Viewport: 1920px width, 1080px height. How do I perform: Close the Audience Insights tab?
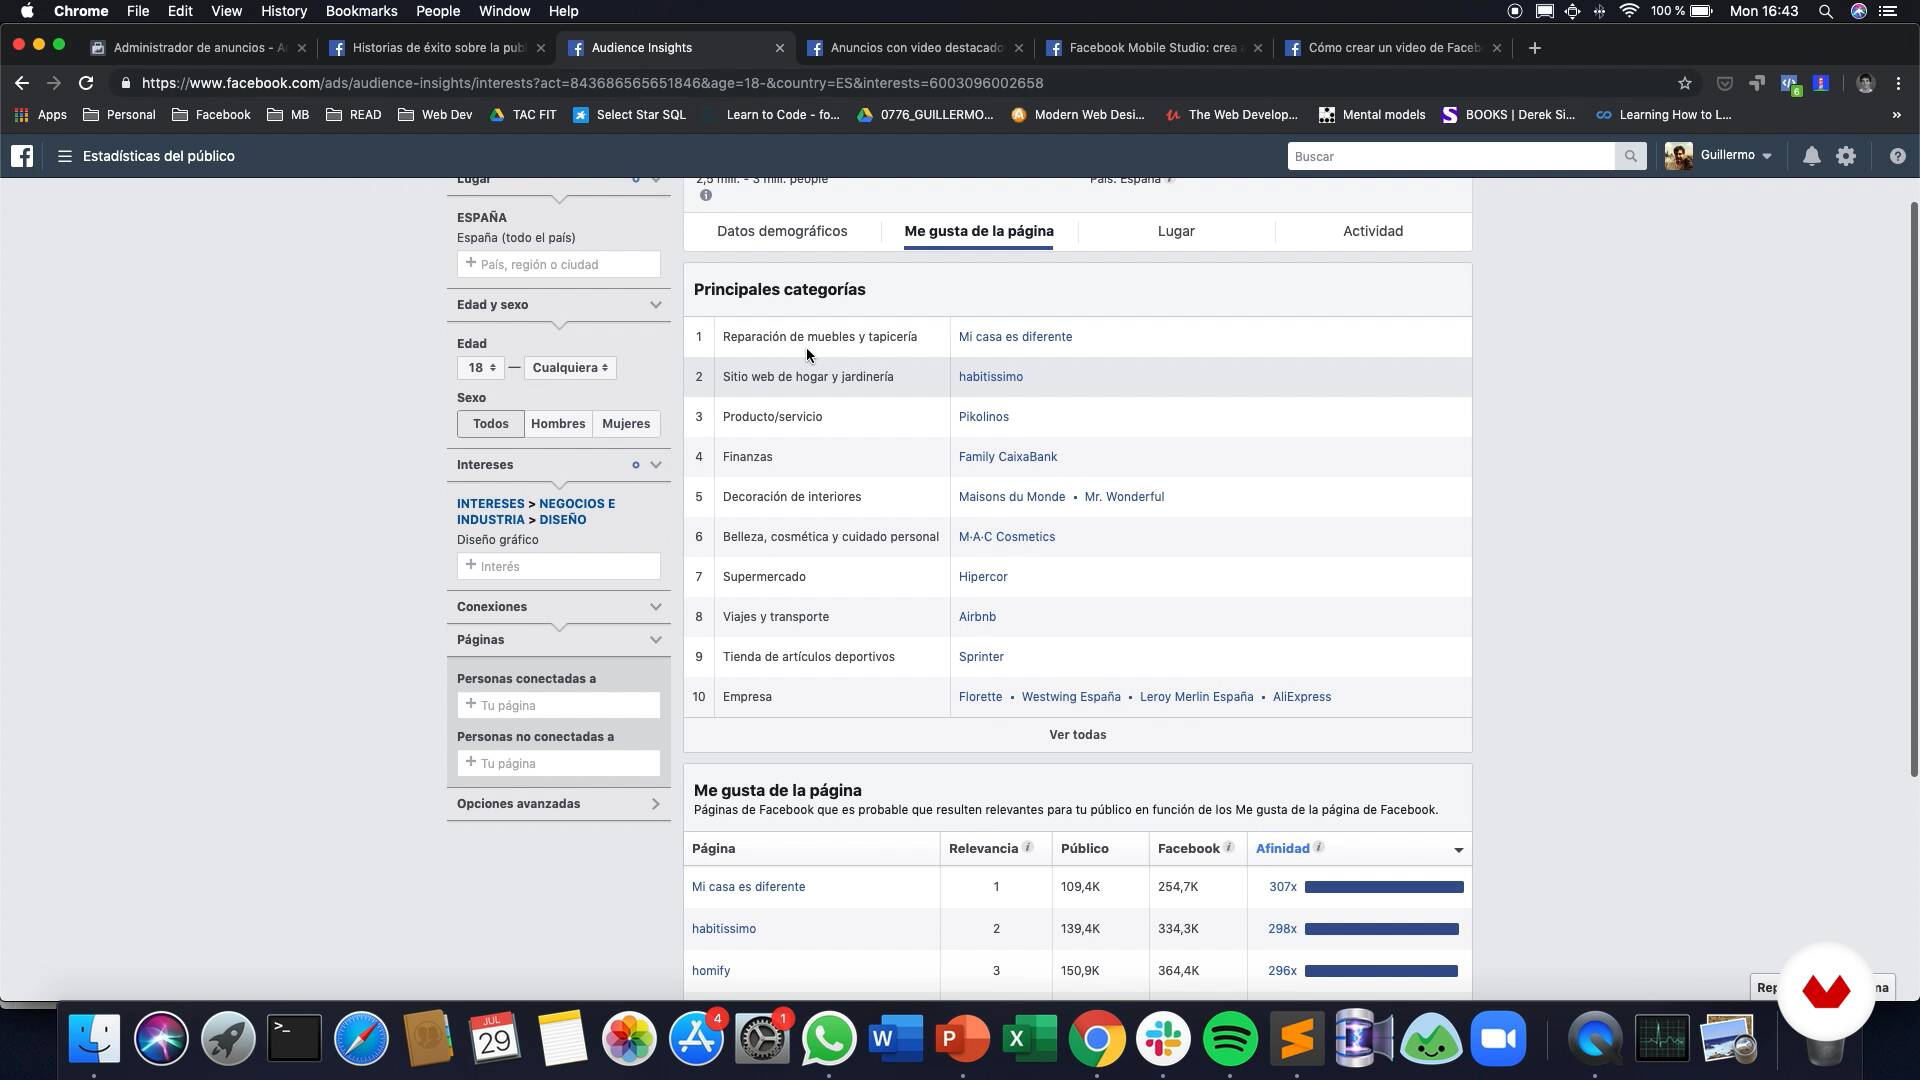(x=780, y=47)
